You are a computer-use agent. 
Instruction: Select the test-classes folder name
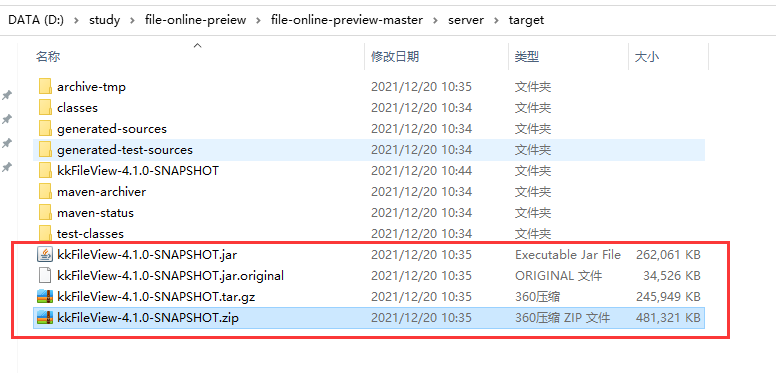pyautogui.click(x=91, y=233)
